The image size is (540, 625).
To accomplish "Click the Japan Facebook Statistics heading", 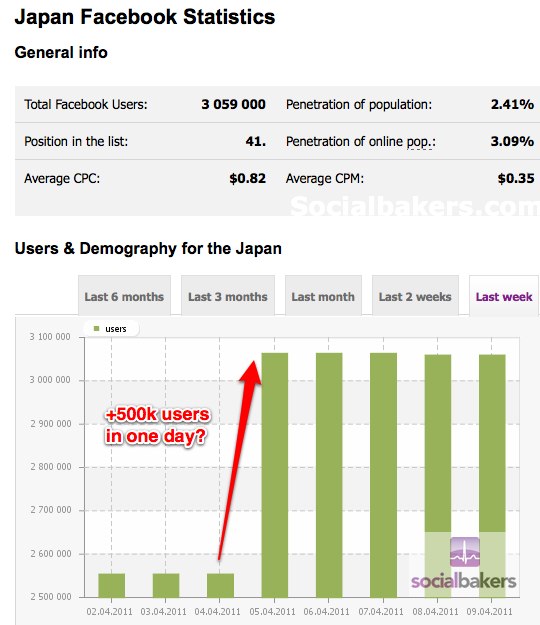I will click(x=145, y=17).
